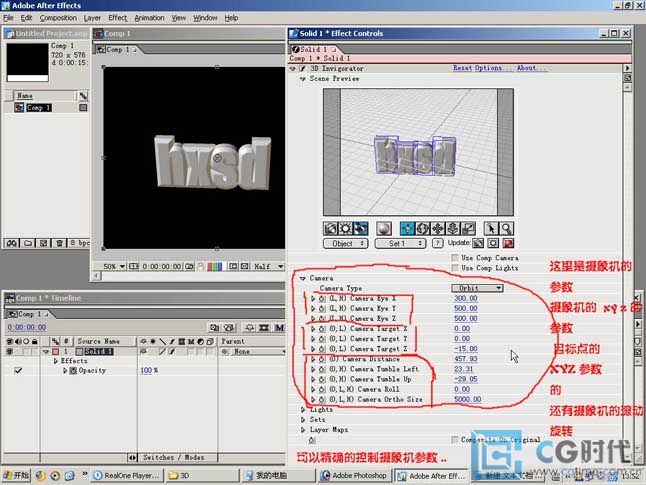Click the trash delete icon in Project window

tap(59, 243)
